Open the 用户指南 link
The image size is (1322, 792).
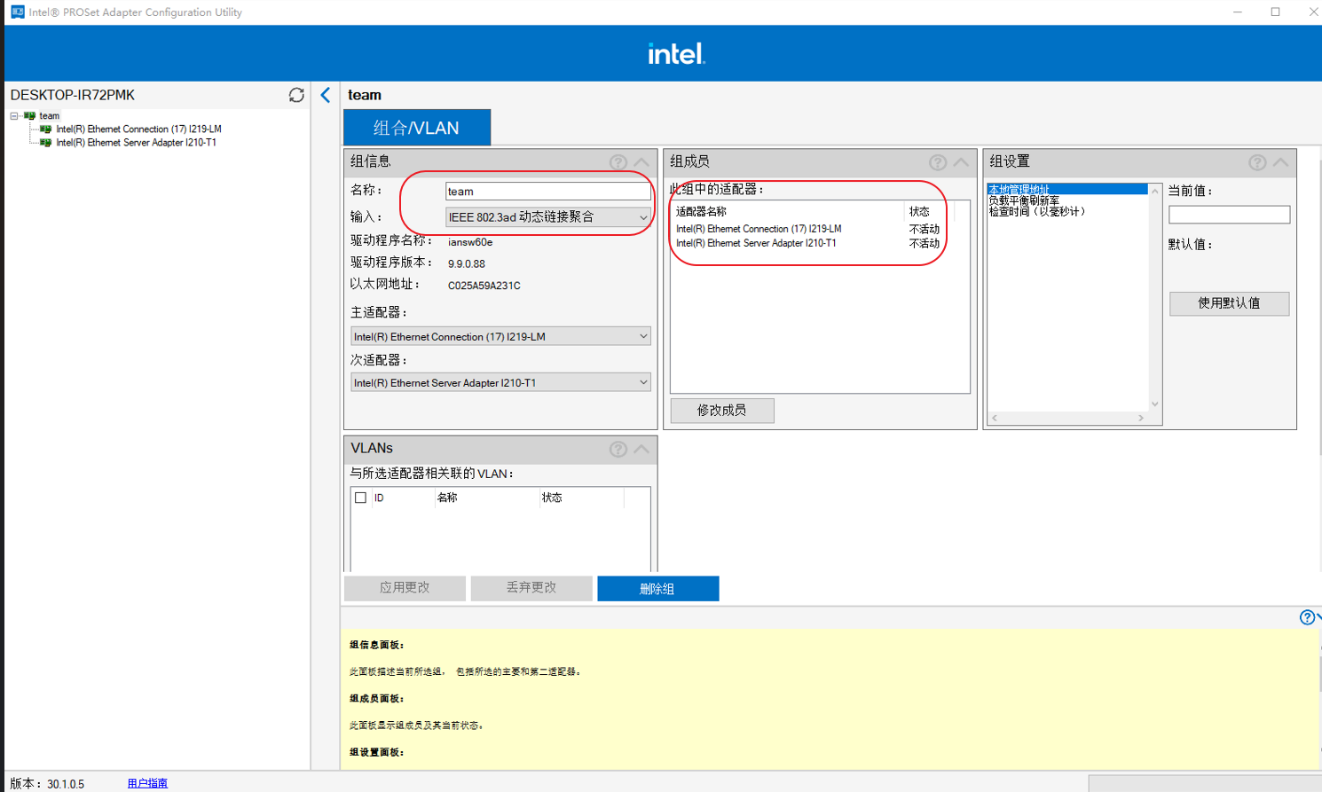148,784
